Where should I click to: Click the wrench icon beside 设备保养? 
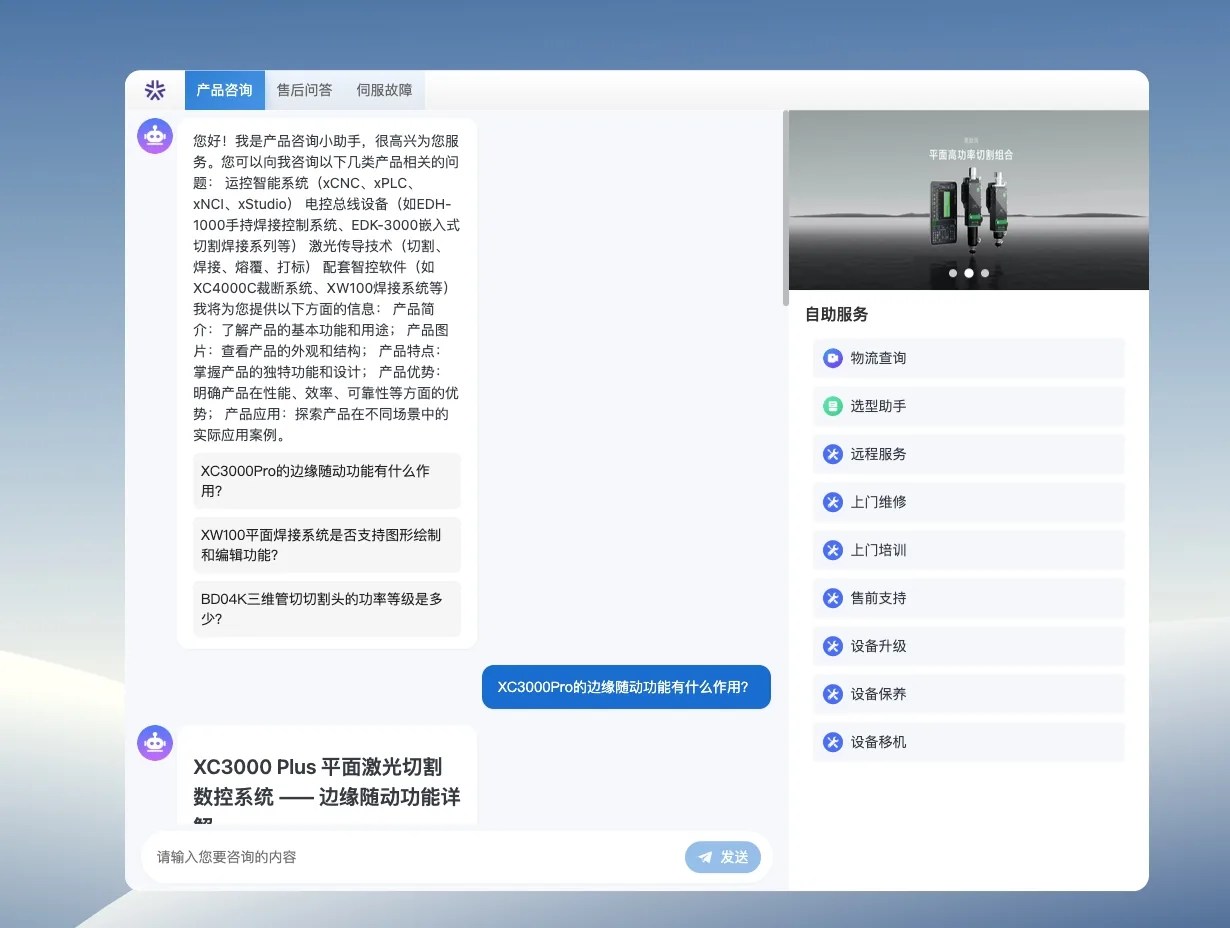click(x=833, y=694)
